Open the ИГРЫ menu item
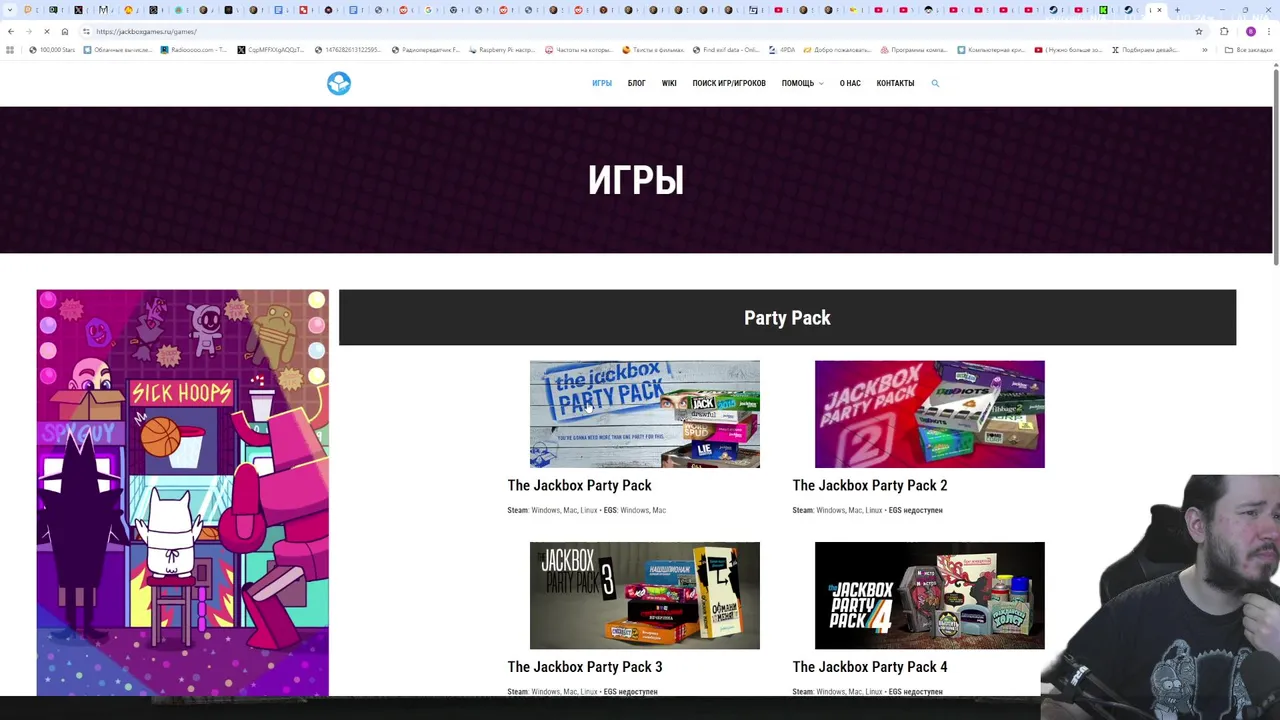This screenshot has width=1280, height=720. tap(601, 83)
